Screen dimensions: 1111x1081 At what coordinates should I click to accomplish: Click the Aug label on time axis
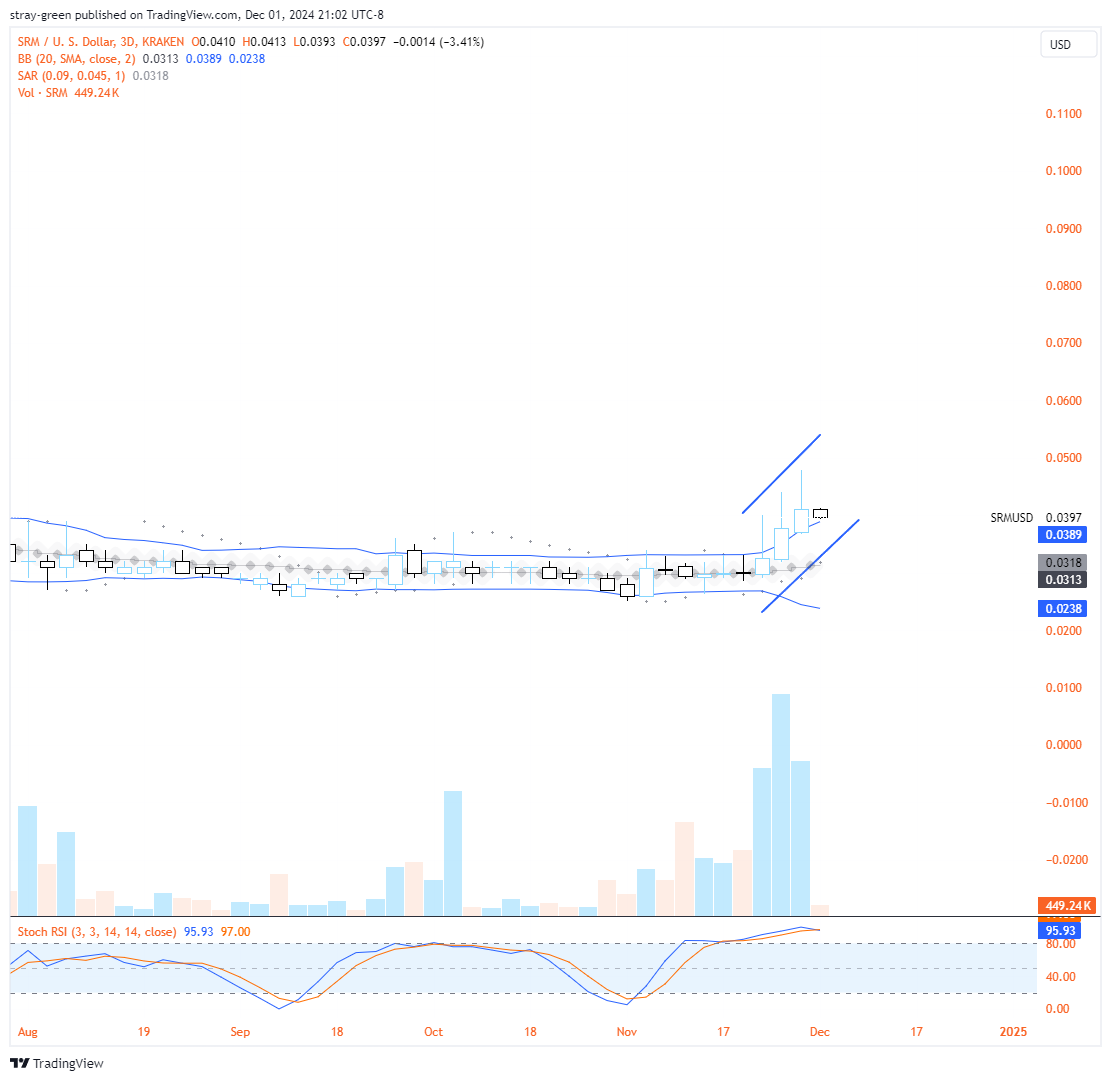(x=28, y=1031)
